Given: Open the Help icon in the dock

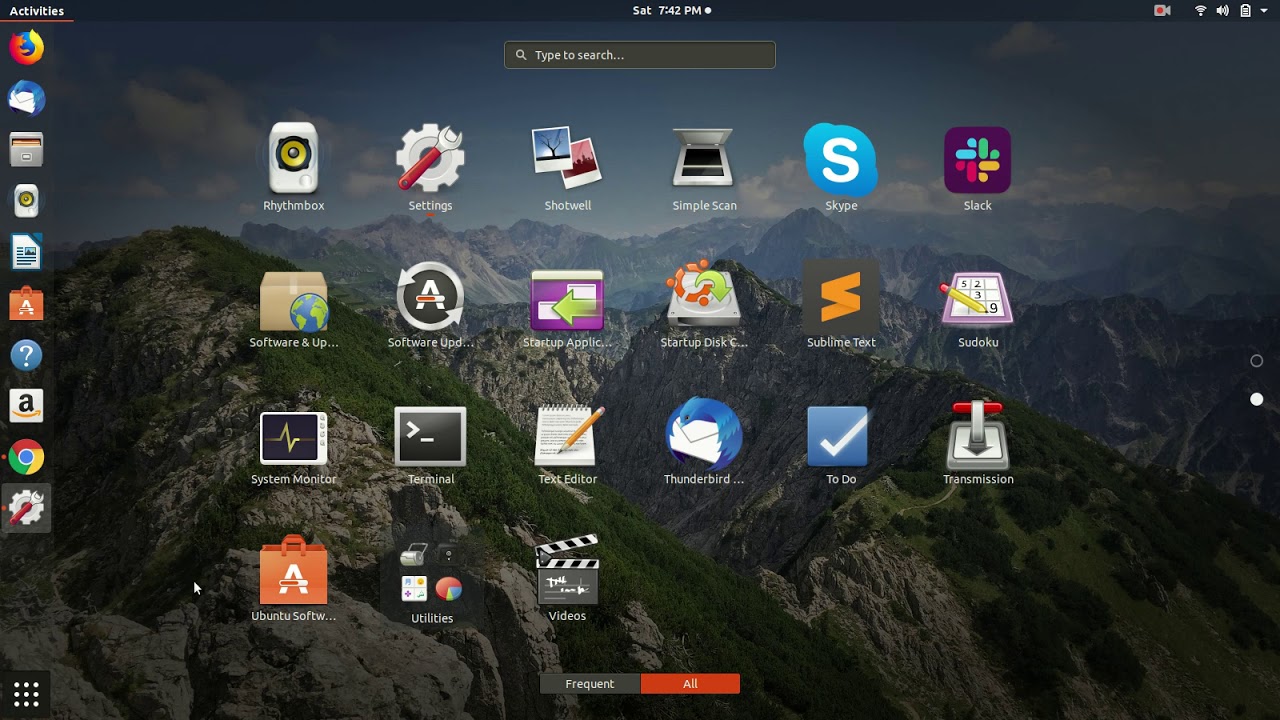Looking at the screenshot, I should pyautogui.click(x=27, y=354).
